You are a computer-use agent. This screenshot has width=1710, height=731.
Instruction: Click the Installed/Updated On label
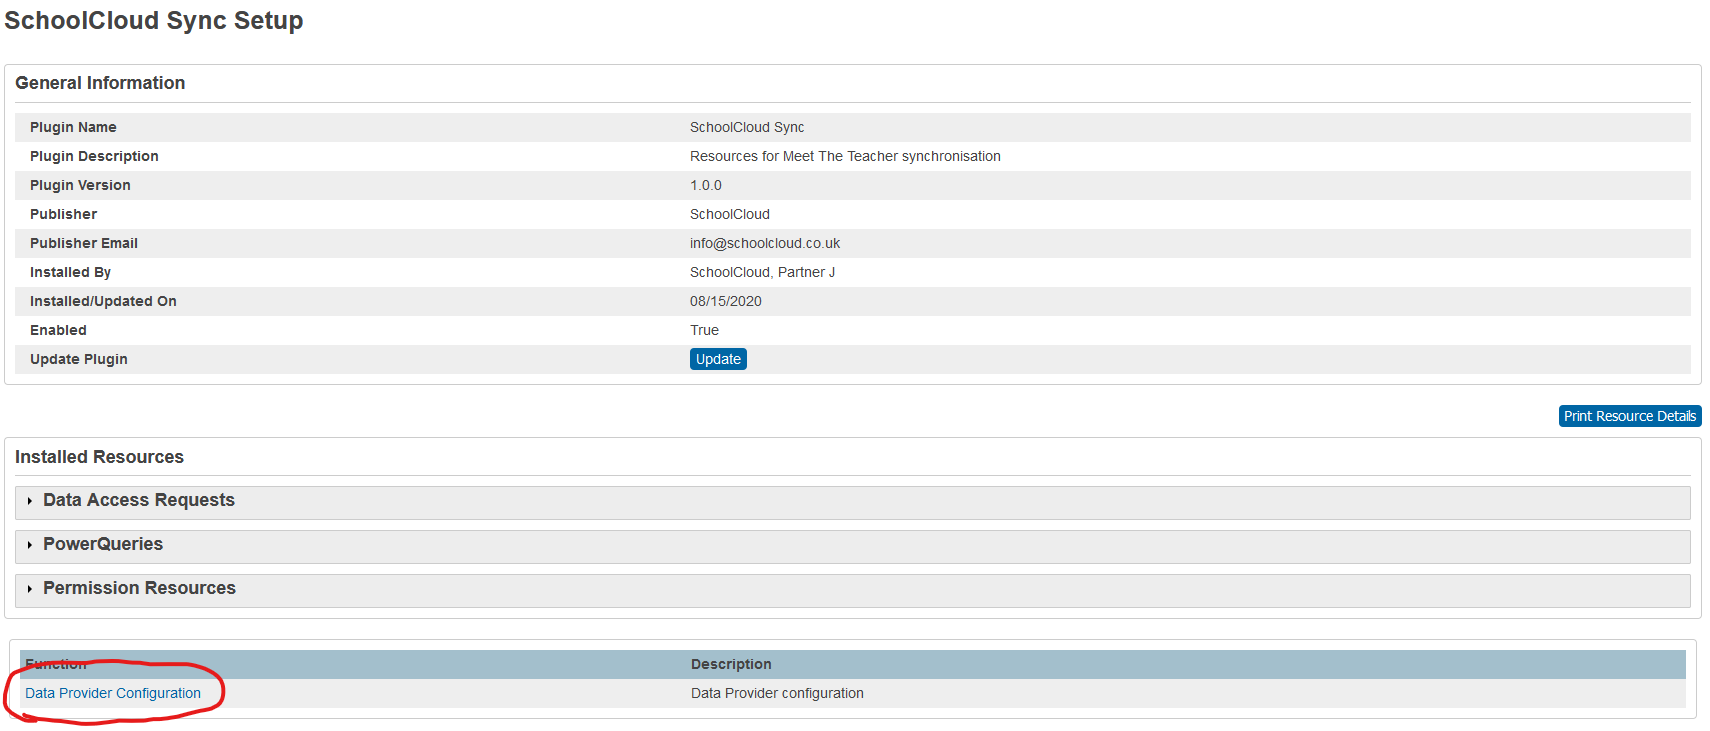coord(103,301)
